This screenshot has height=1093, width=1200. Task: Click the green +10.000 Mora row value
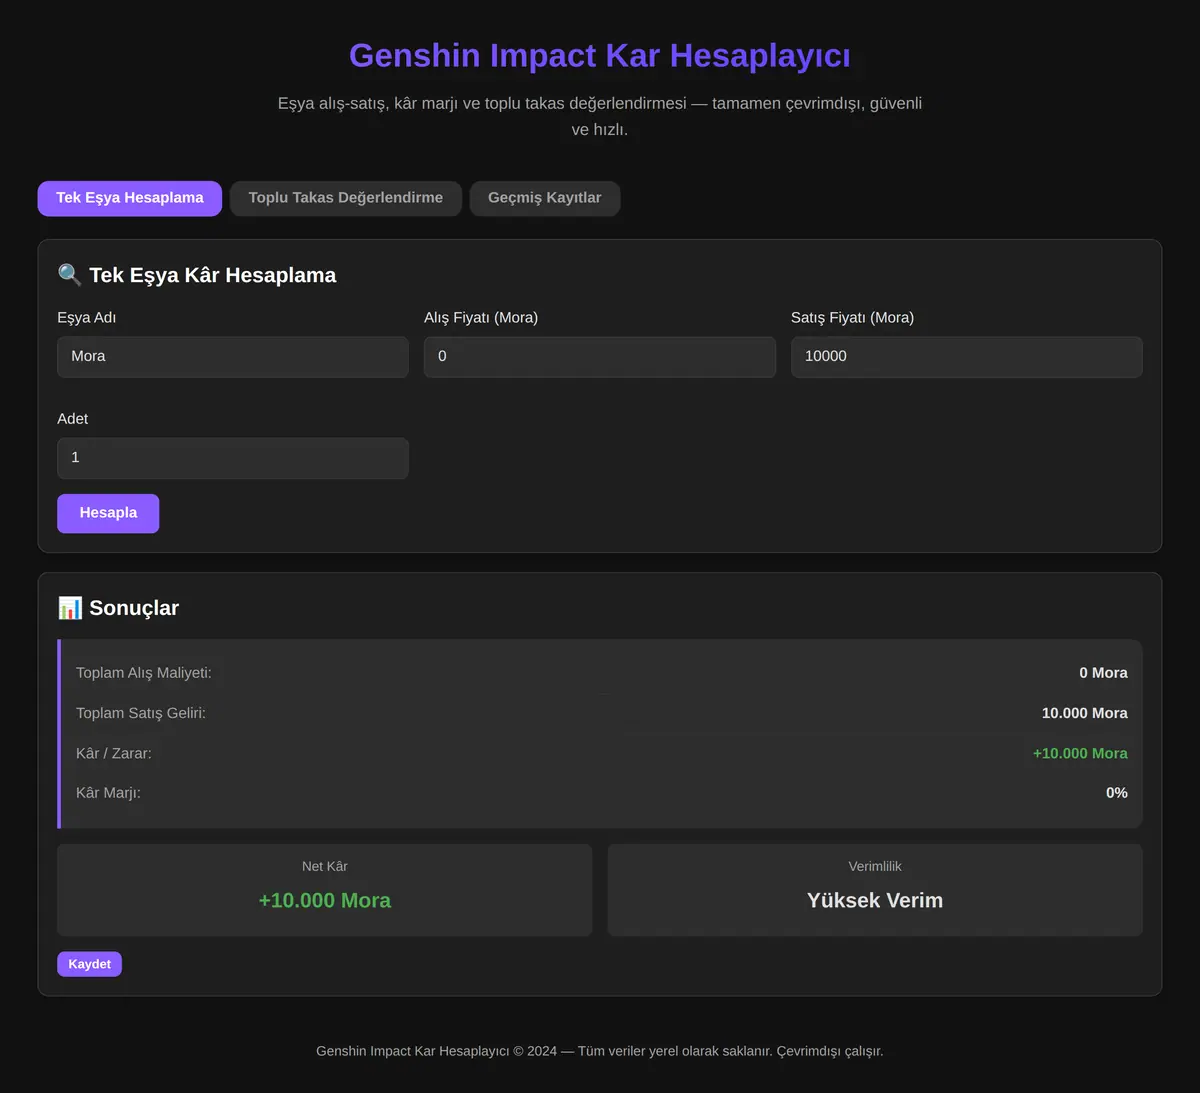coord(1080,753)
